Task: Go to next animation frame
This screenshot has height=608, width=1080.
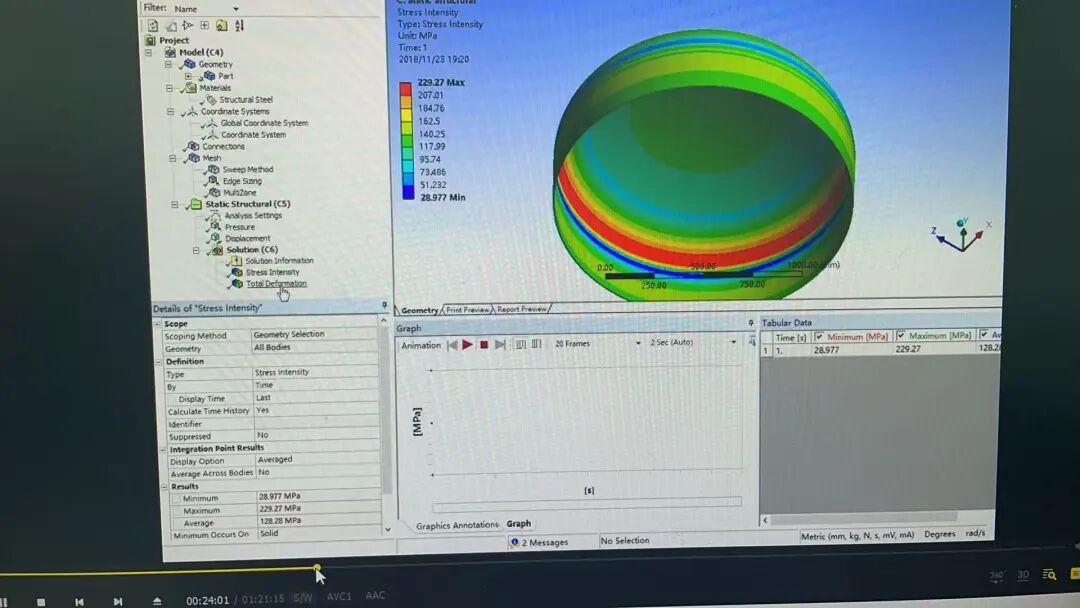Action: (x=500, y=344)
